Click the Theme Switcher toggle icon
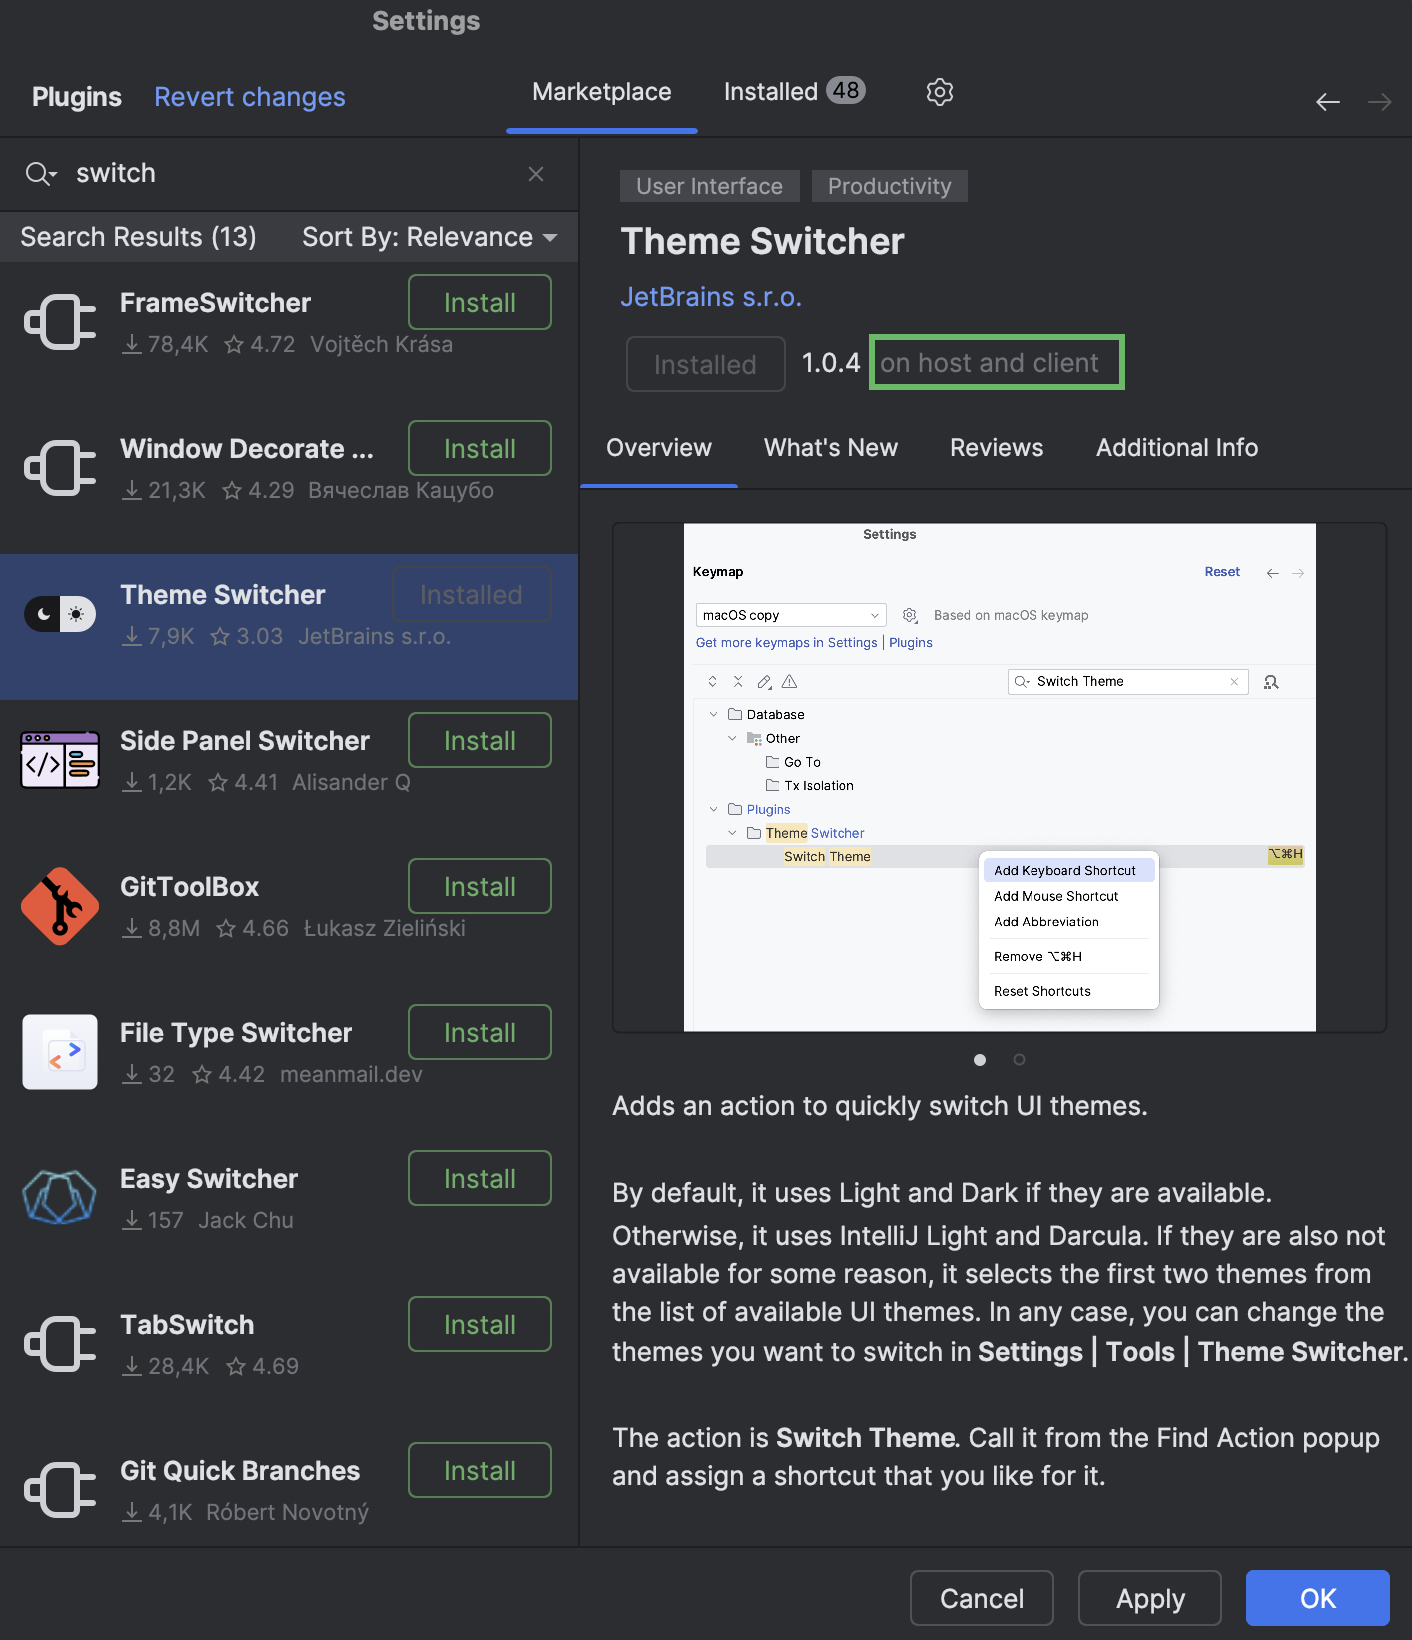This screenshot has width=1412, height=1640. pyautogui.click(x=60, y=614)
